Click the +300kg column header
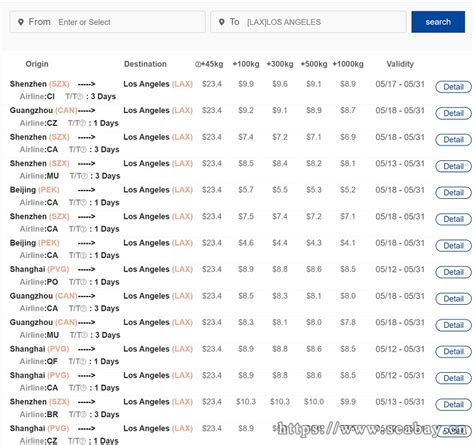The height and width of the screenshot is (445, 474). pyautogui.click(x=280, y=64)
